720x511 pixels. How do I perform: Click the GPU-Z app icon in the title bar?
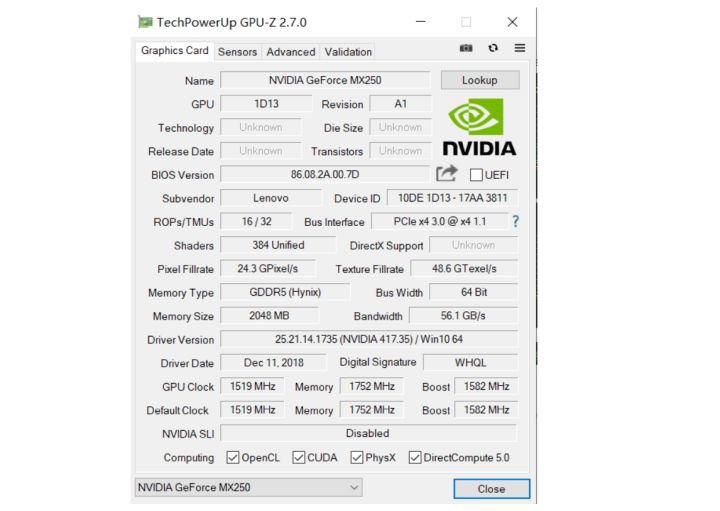(x=145, y=22)
